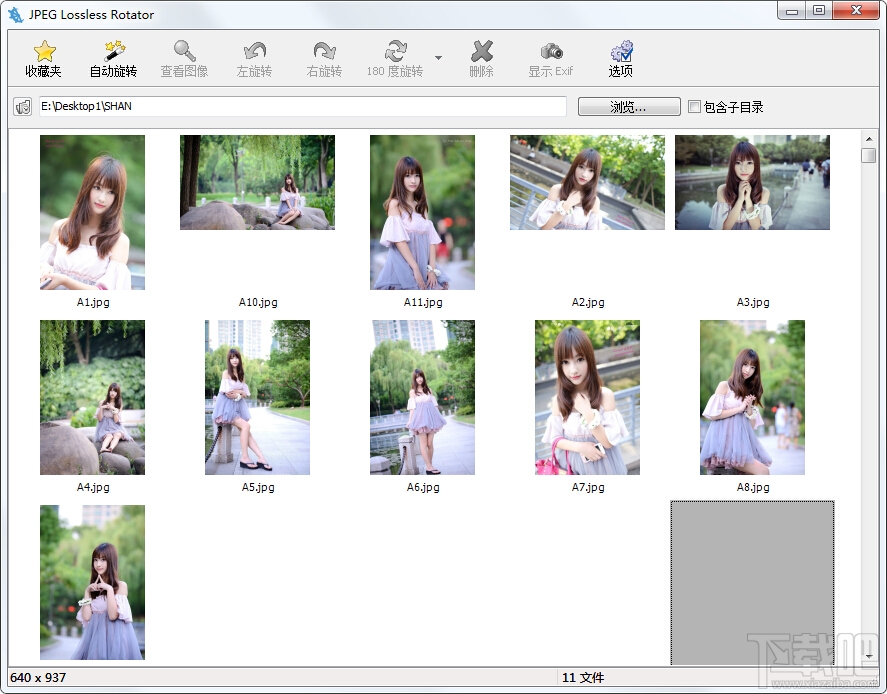The height and width of the screenshot is (694, 887).
Task: Select the gray placeholder thumbnail
Action: coord(752,583)
